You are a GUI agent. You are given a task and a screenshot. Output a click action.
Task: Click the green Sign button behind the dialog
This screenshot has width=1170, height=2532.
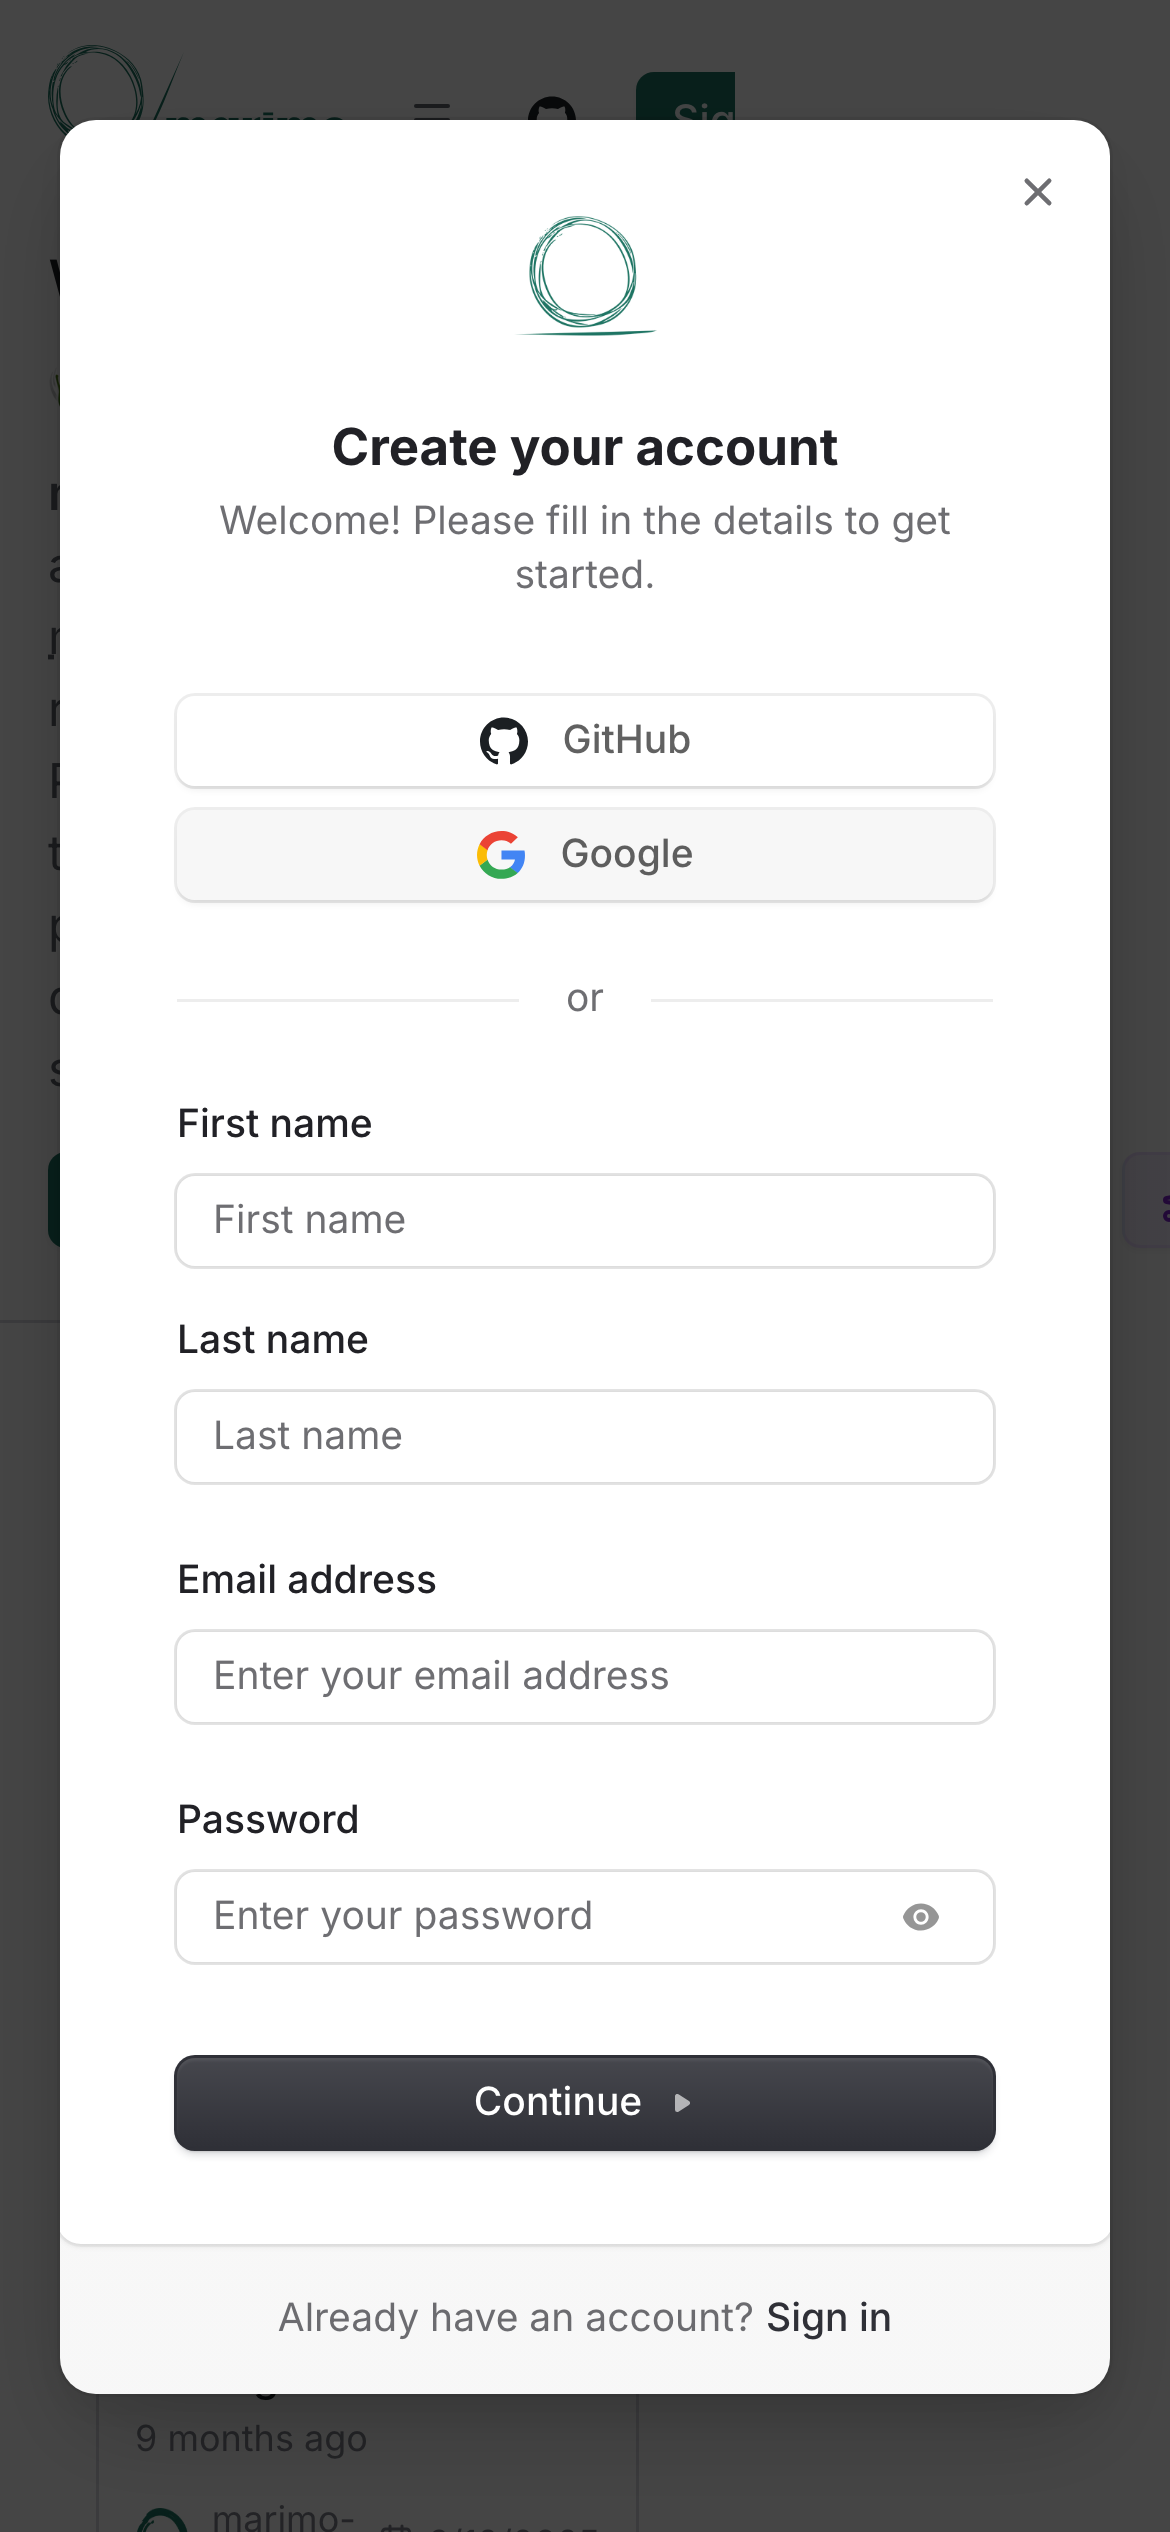[x=686, y=98]
